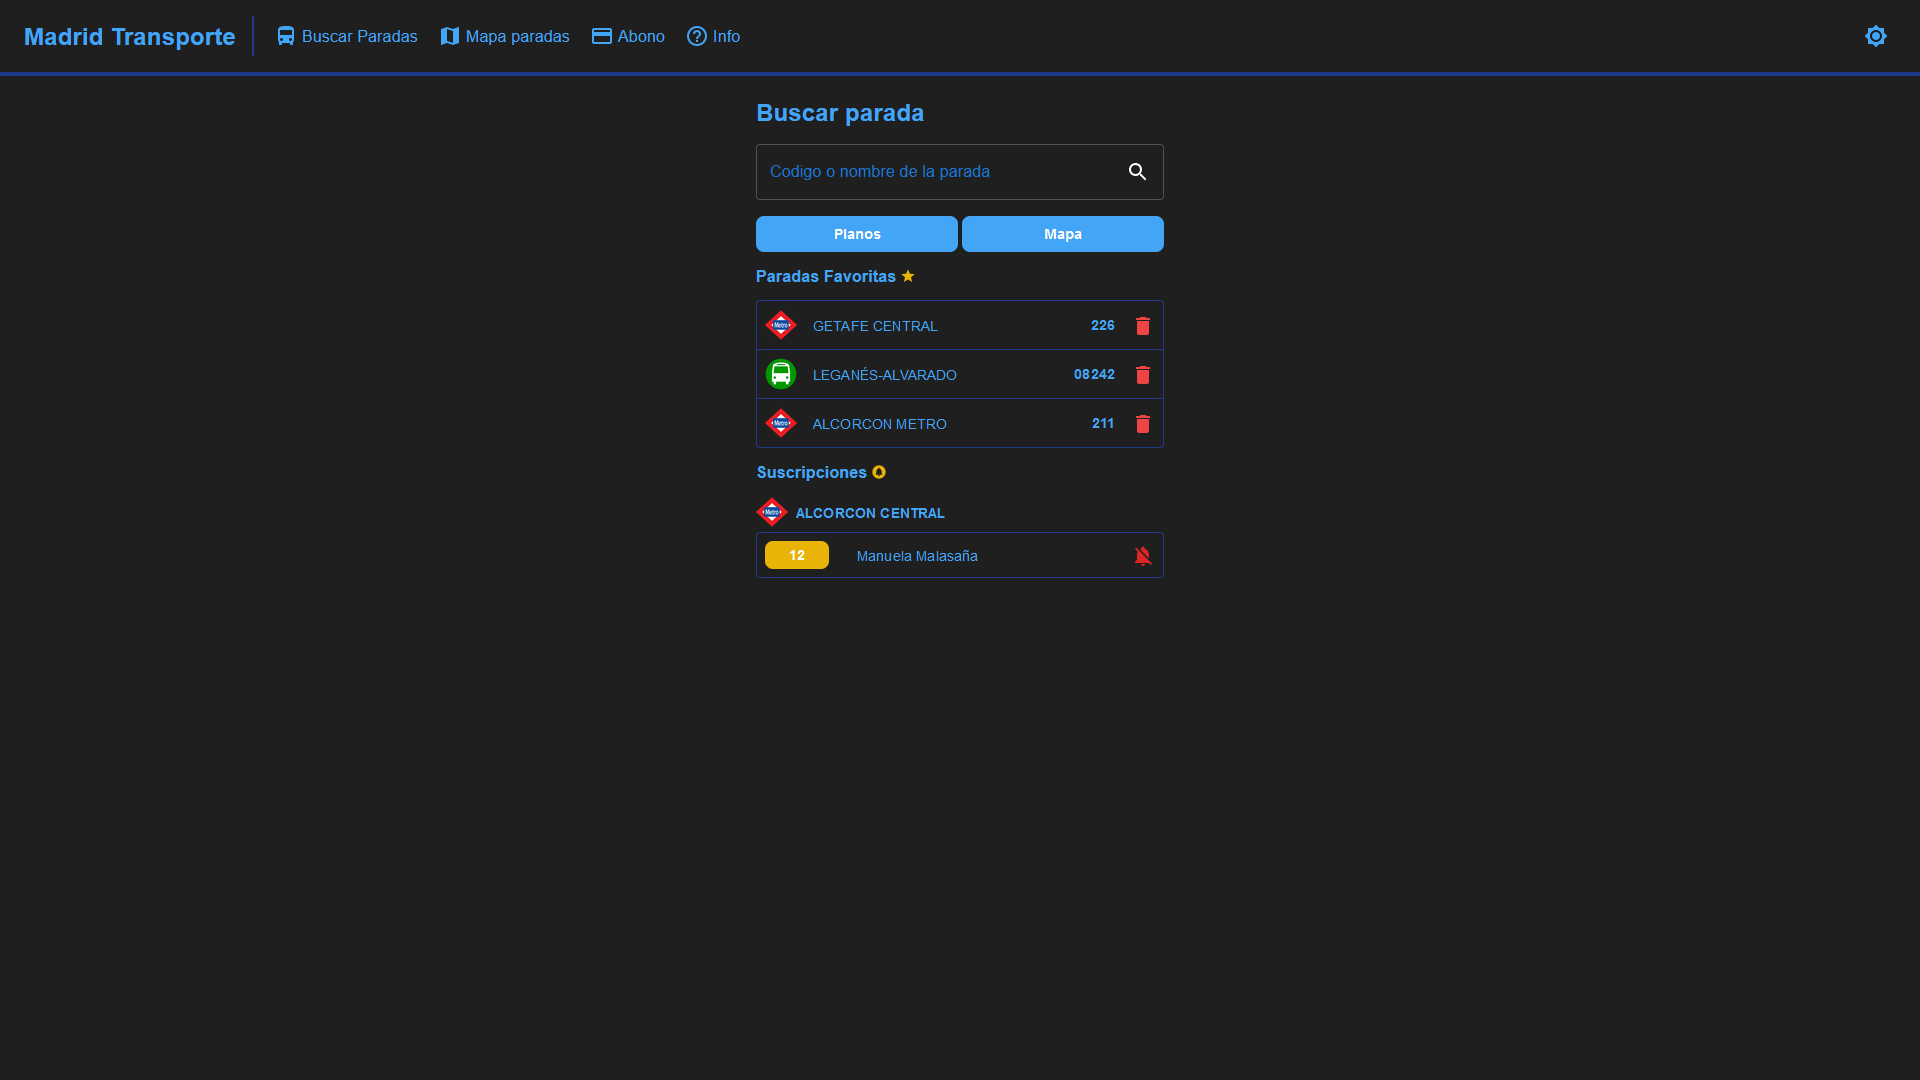Image resolution: width=1920 pixels, height=1080 pixels.
Task: Click the Metro logo beside GETAFE CENTRAL
Action: 781,325
